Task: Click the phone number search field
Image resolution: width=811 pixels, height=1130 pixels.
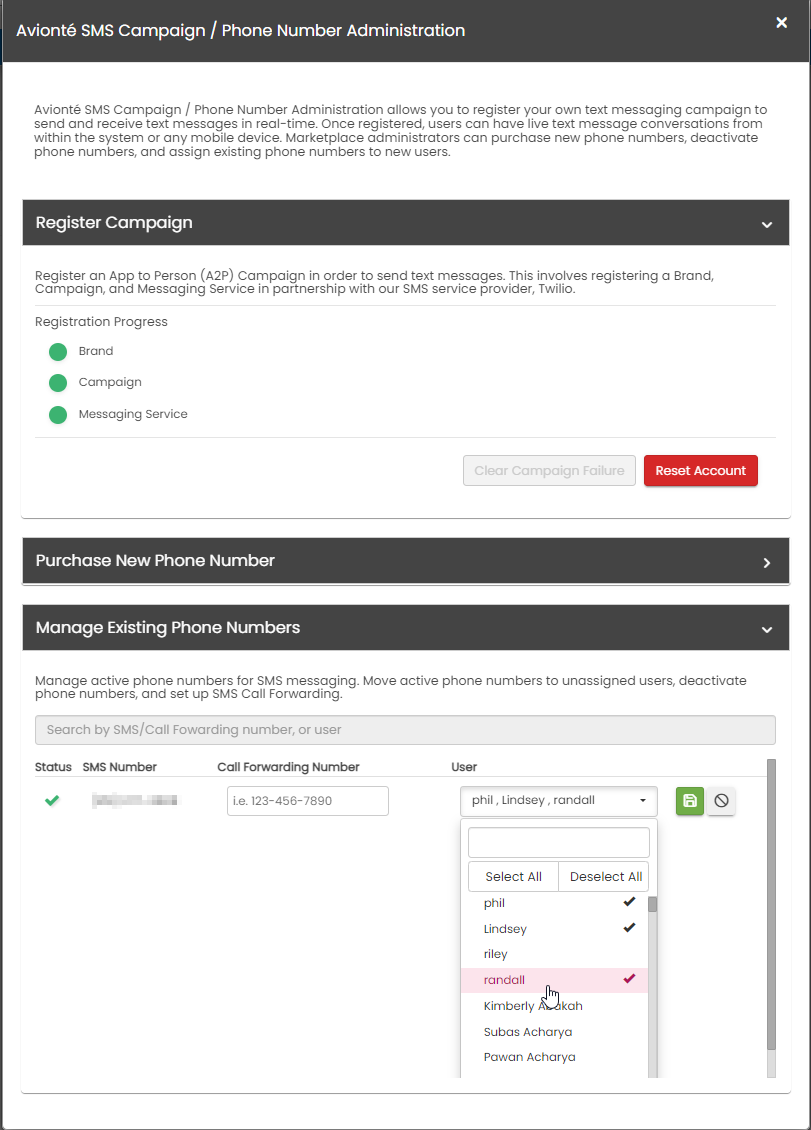Action: point(405,730)
